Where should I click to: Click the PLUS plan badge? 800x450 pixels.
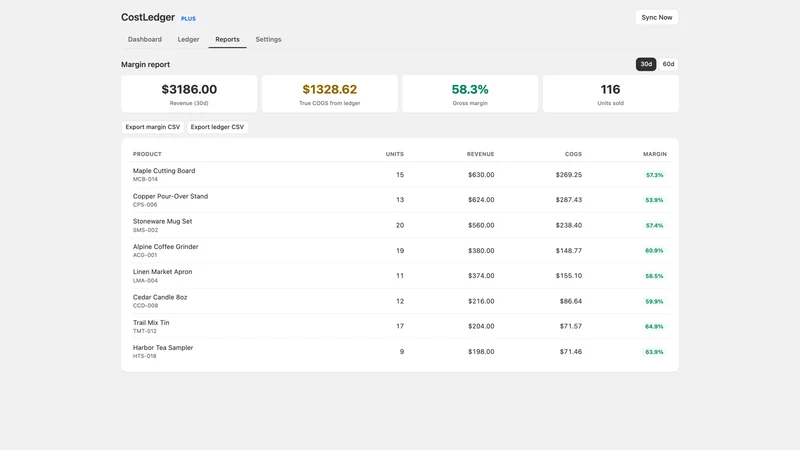(x=188, y=18)
